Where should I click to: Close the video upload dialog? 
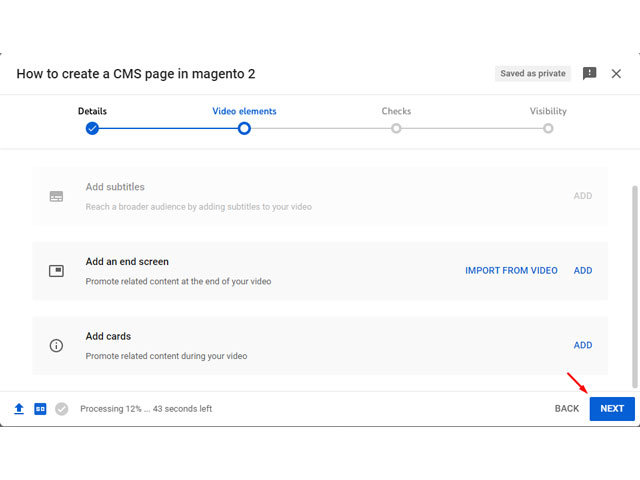tap(616, 73)
